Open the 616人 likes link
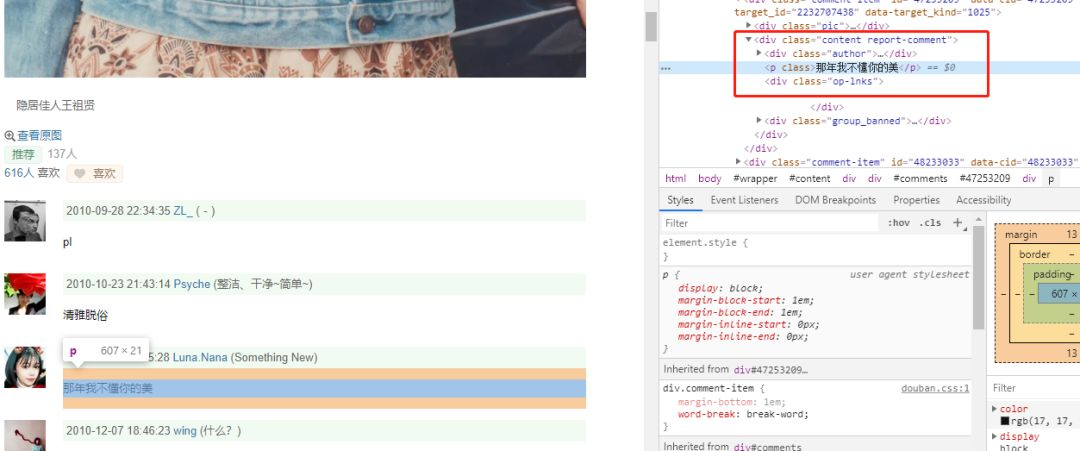This screenshot has width=1080, height=451. [19, 173]
